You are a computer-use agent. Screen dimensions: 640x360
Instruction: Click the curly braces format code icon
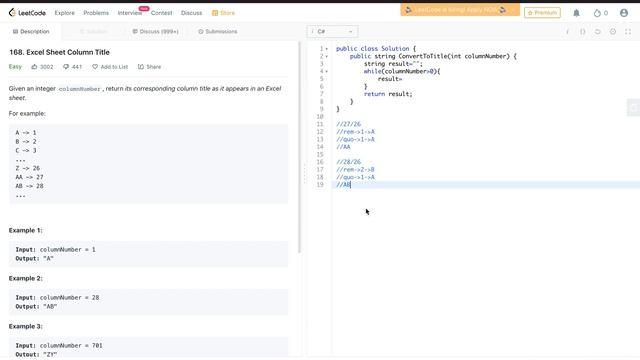point(582,31)
